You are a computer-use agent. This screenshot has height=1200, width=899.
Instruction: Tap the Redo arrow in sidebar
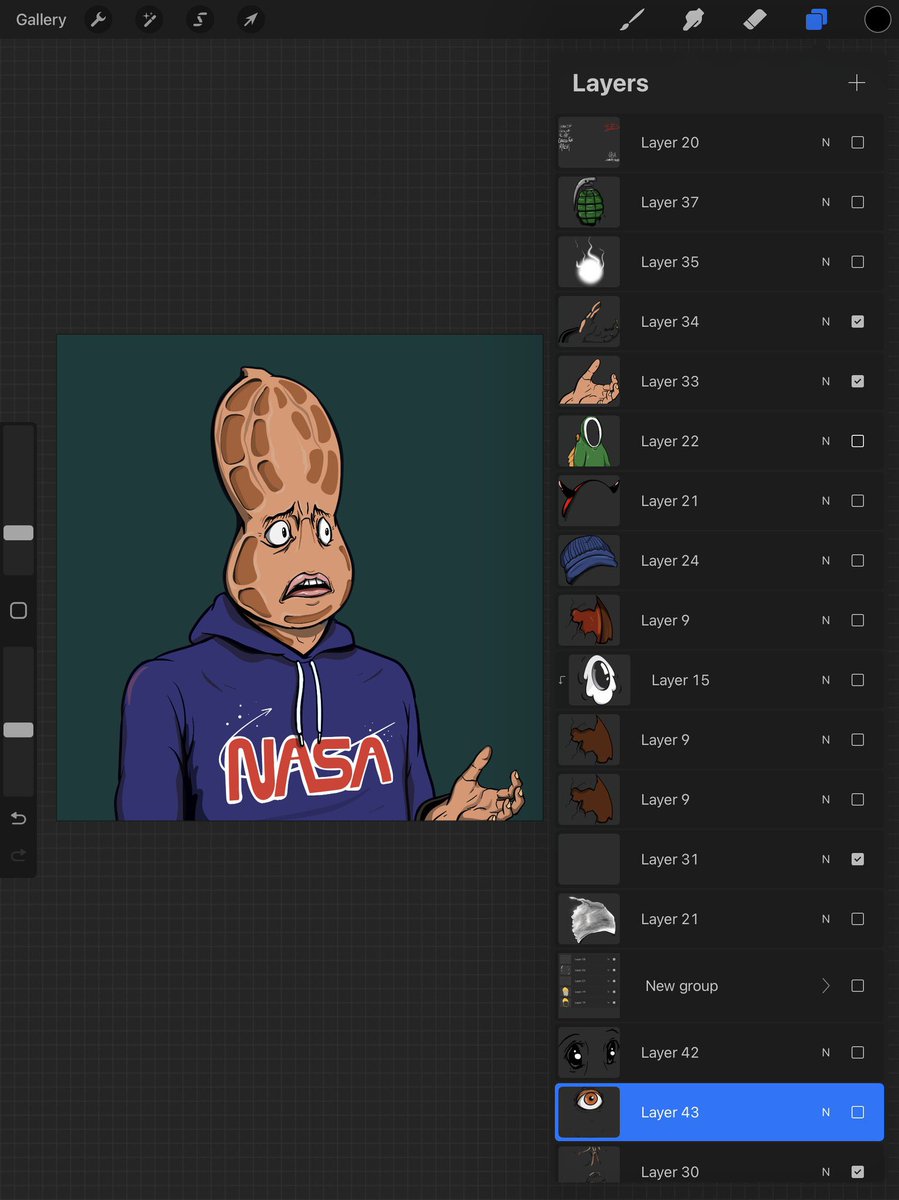click(18, 856)
